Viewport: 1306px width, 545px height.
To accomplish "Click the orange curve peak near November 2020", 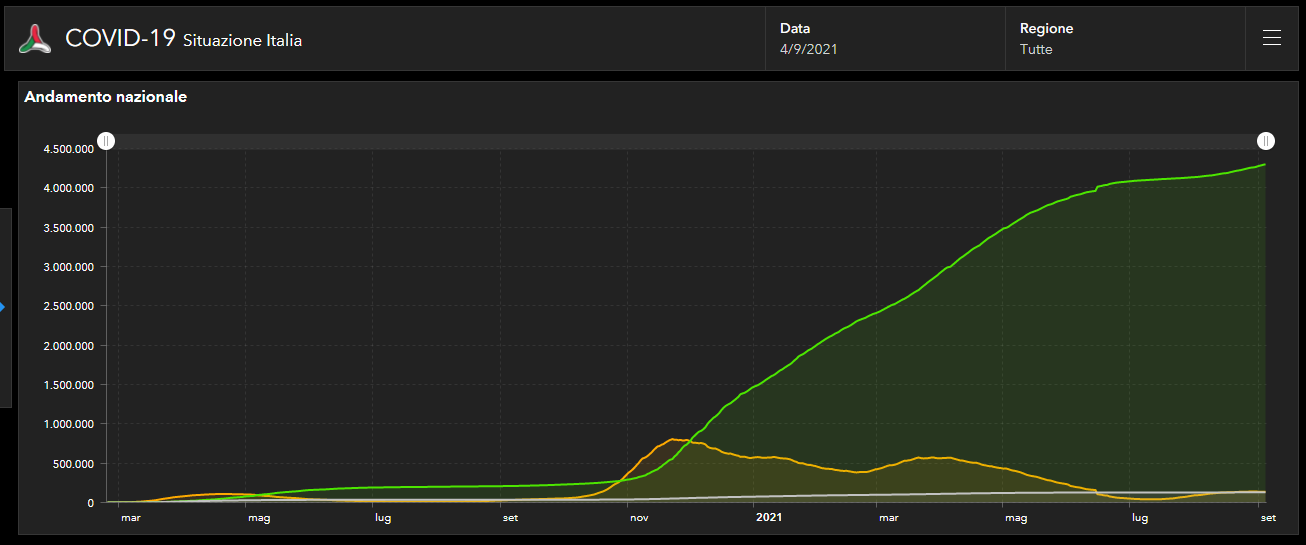I will coord(673,439).
